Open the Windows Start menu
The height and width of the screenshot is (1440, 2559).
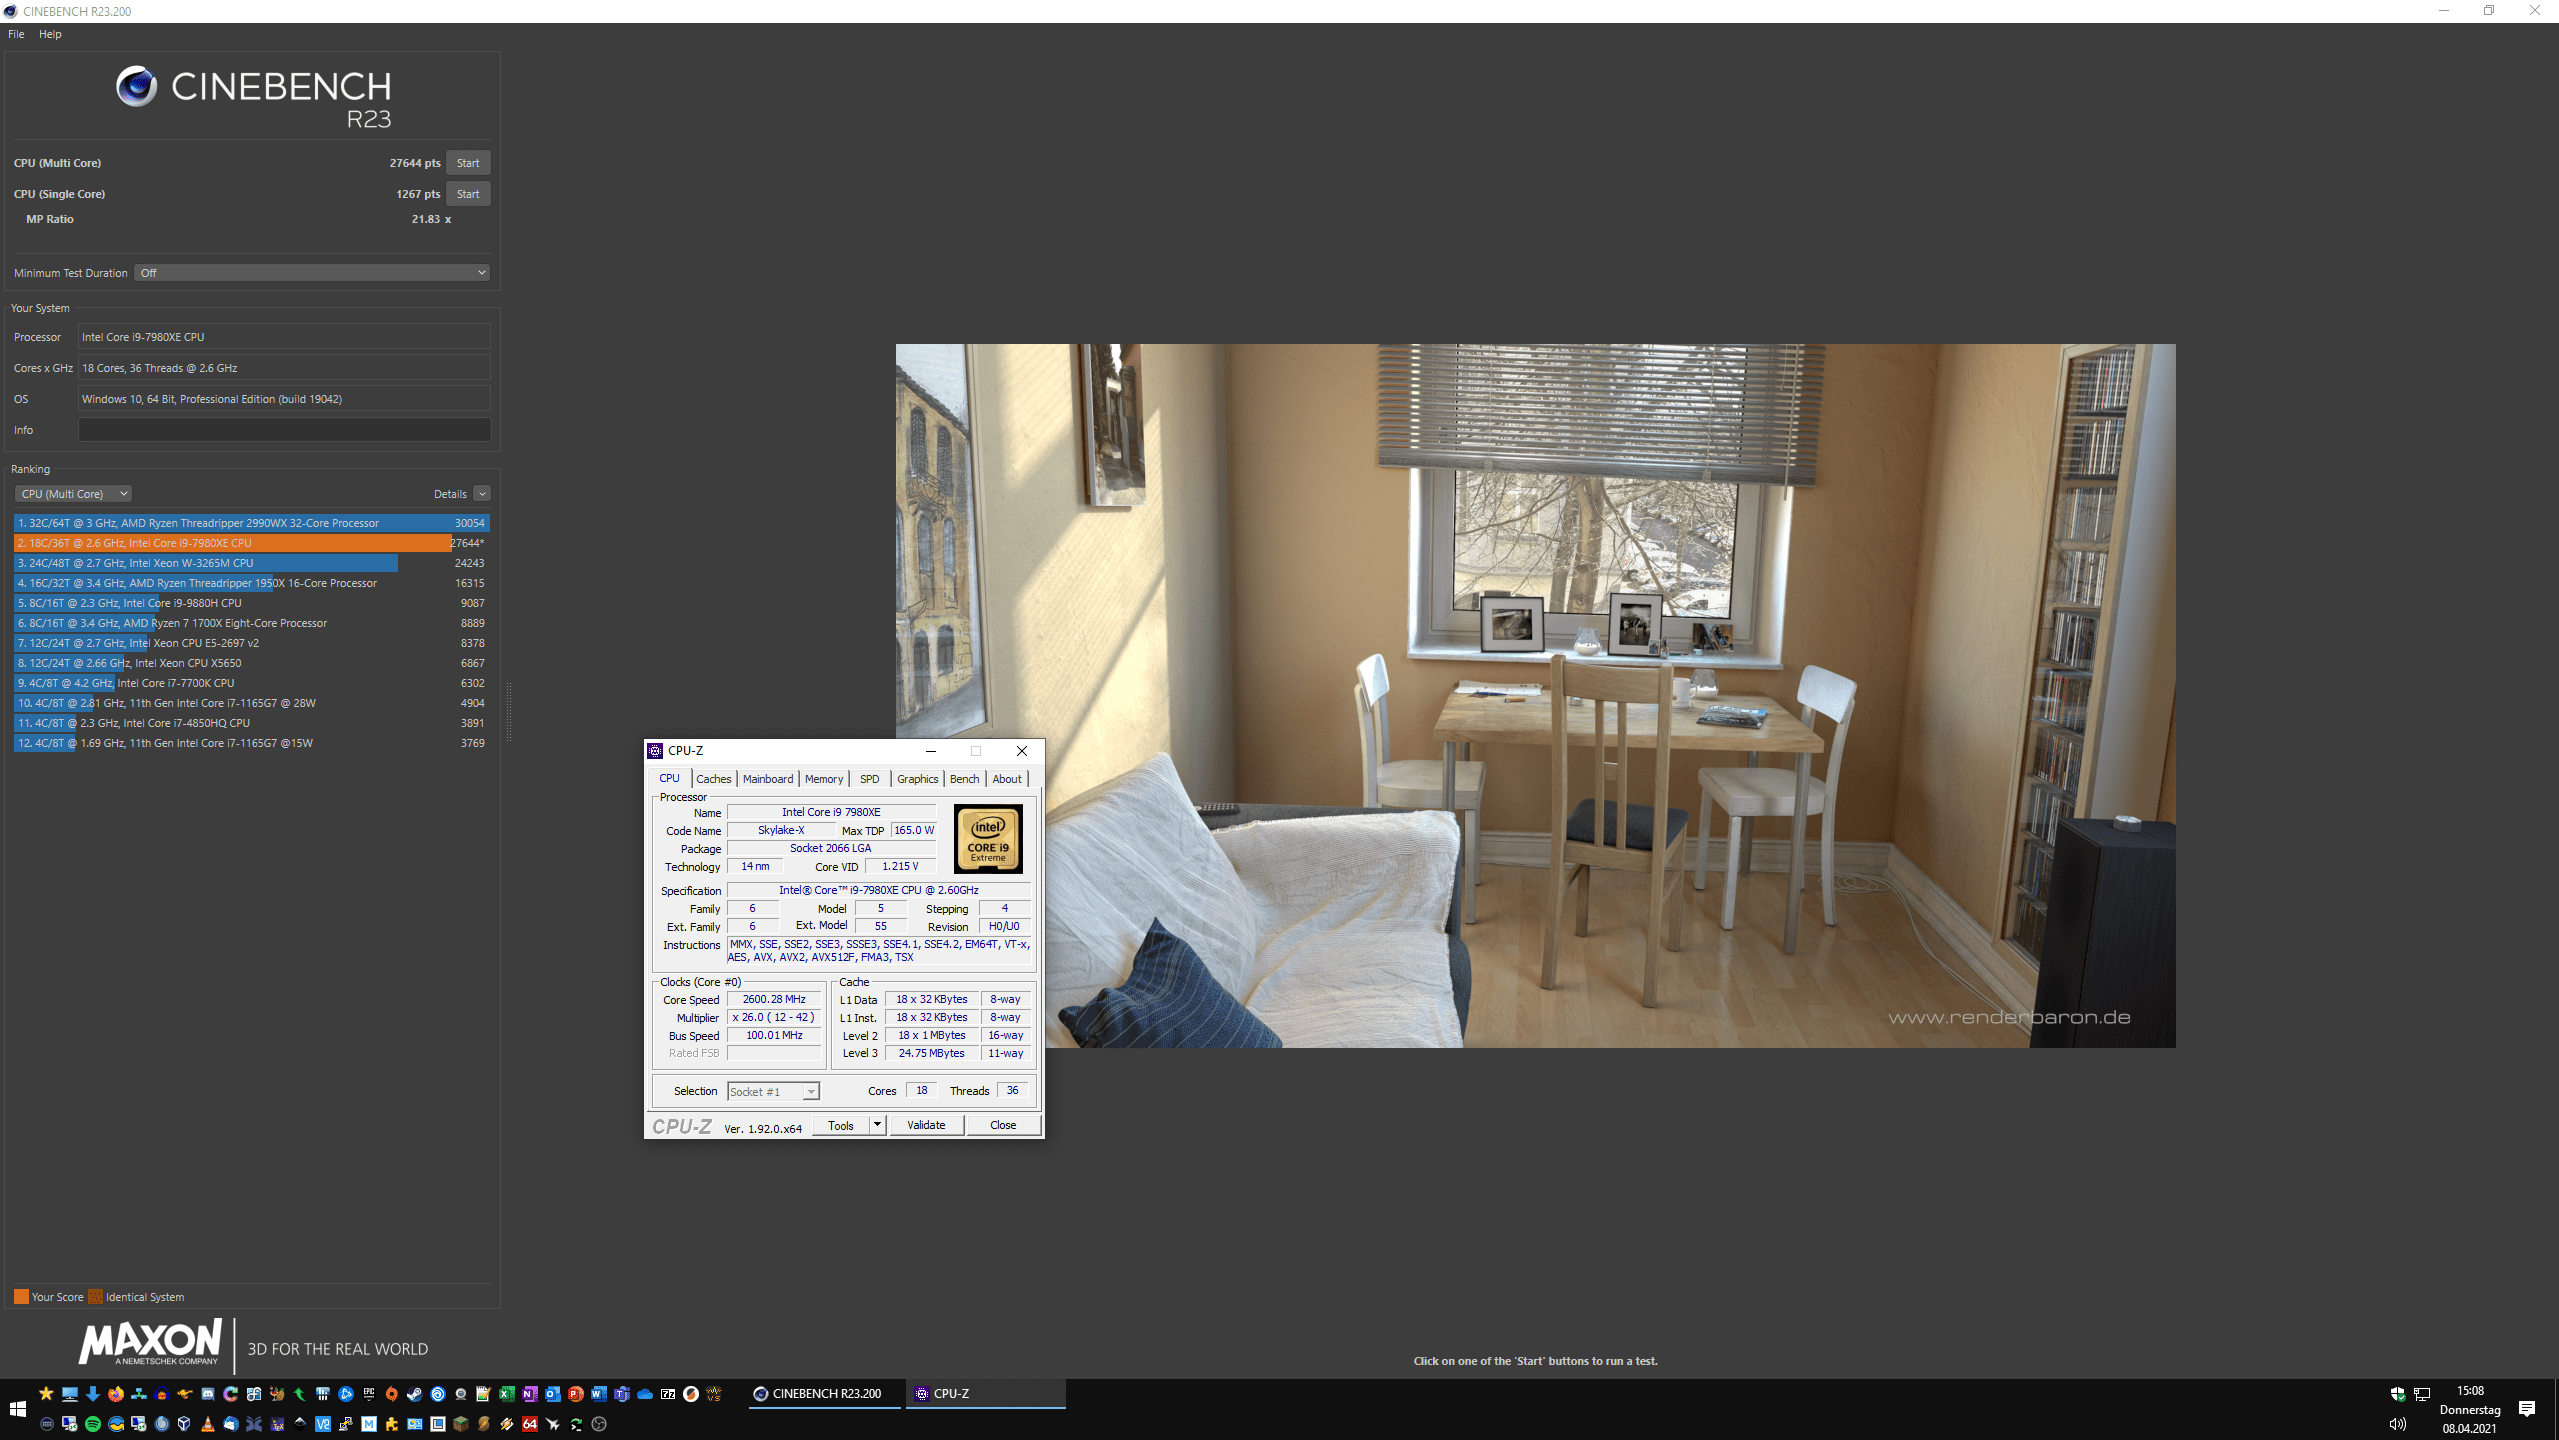(18, 1409)
